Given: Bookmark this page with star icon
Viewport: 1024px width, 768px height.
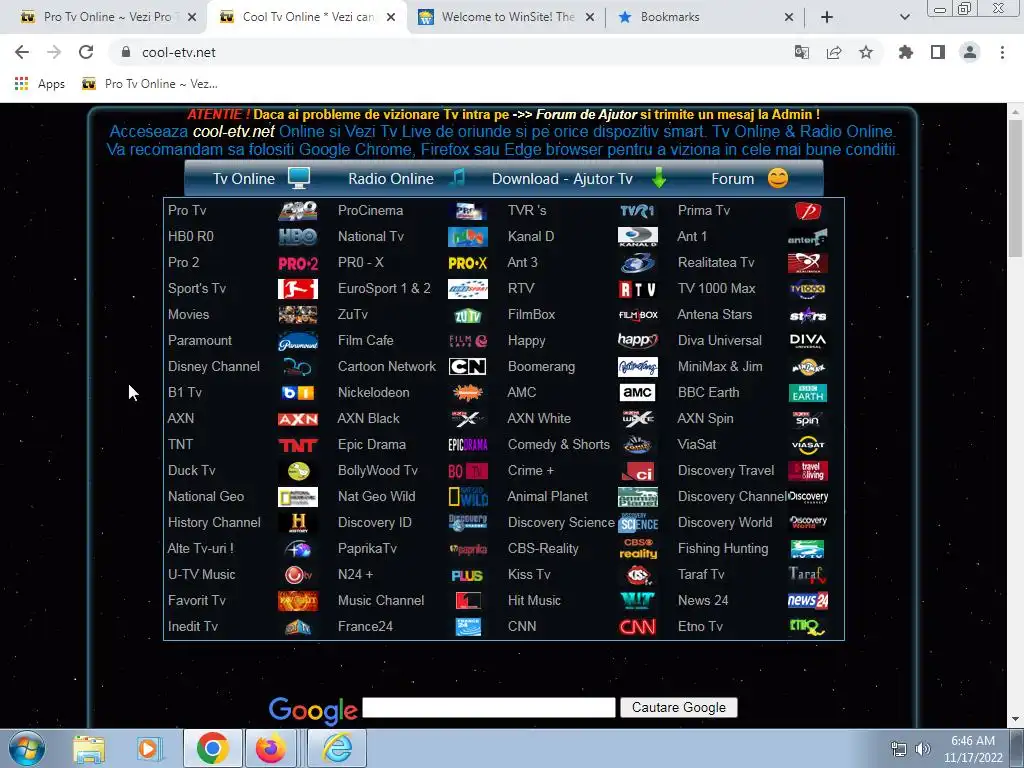Looking at the screenshot, I should [x=866, y=52].
